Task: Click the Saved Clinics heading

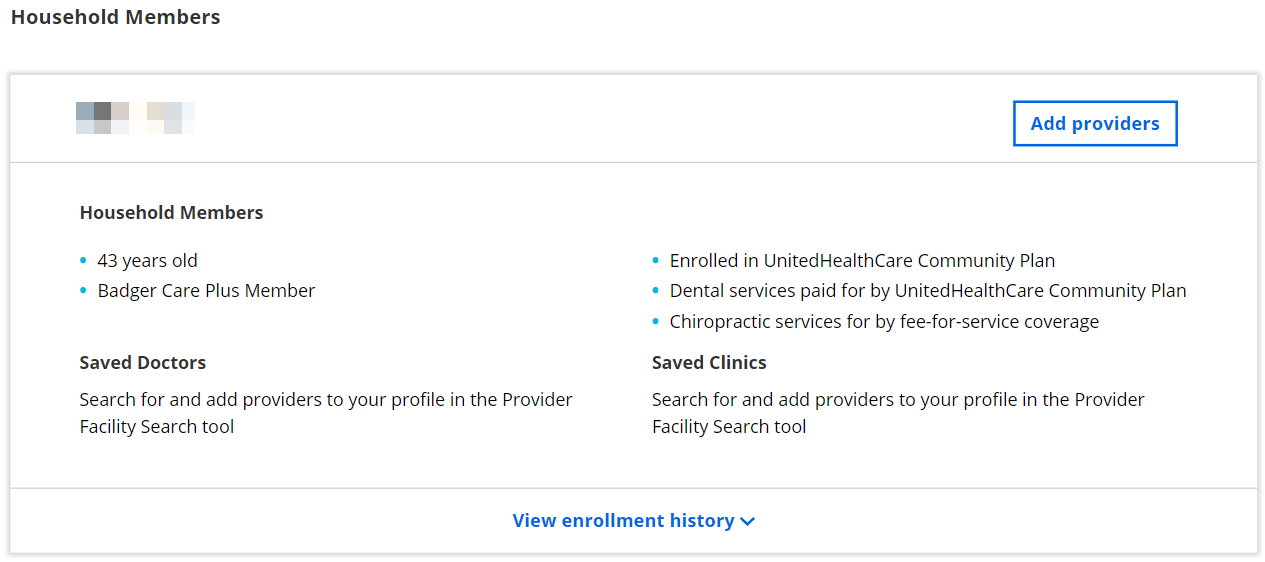Action: point(709,363)
